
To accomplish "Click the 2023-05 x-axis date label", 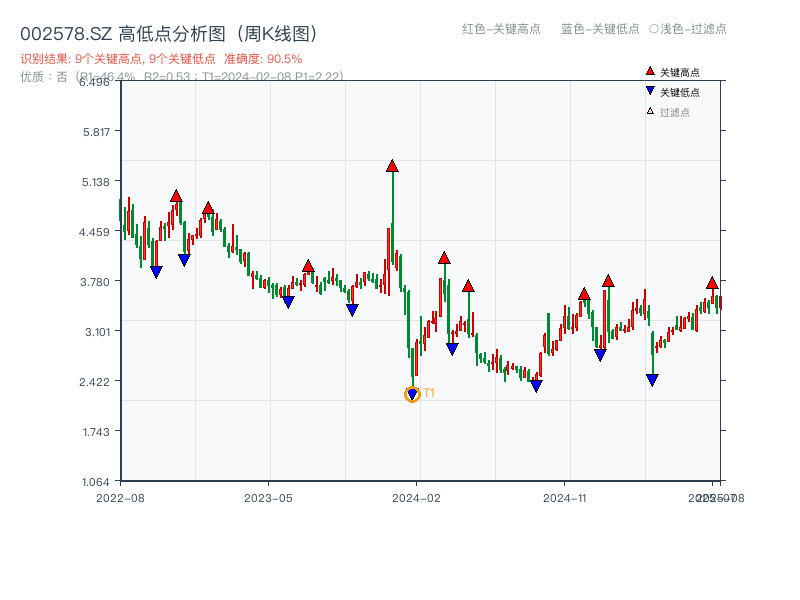I will point(268,497).
